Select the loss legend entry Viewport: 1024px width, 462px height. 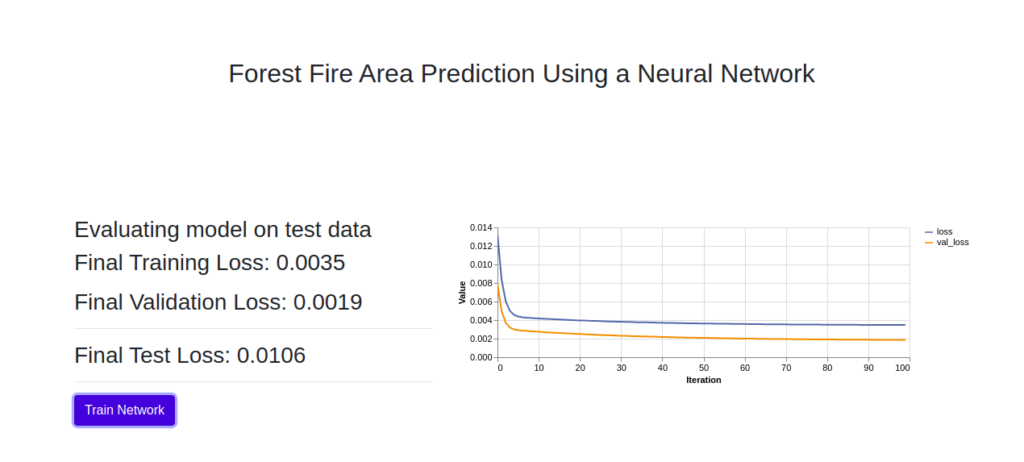click(939, 232)
